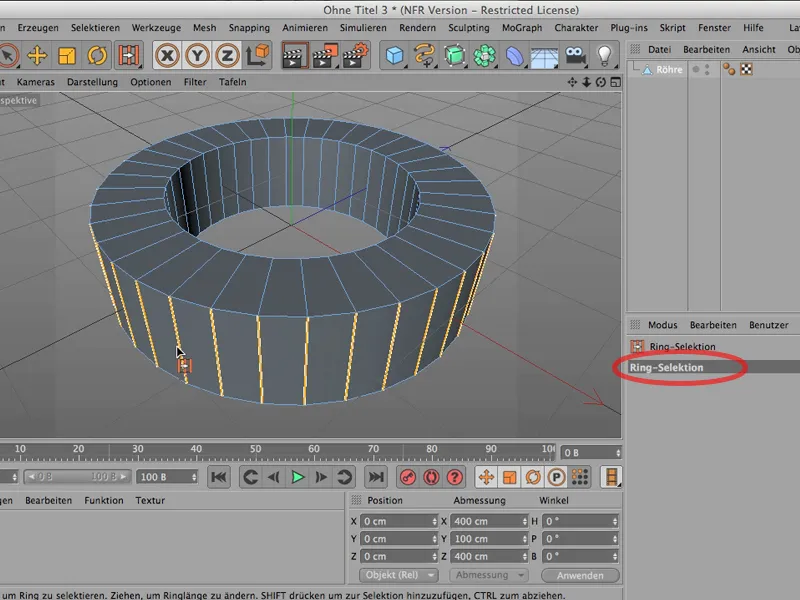This screenshot has height=600, width=800.
Task: Render the current viewport
Action: pos(294,57)
